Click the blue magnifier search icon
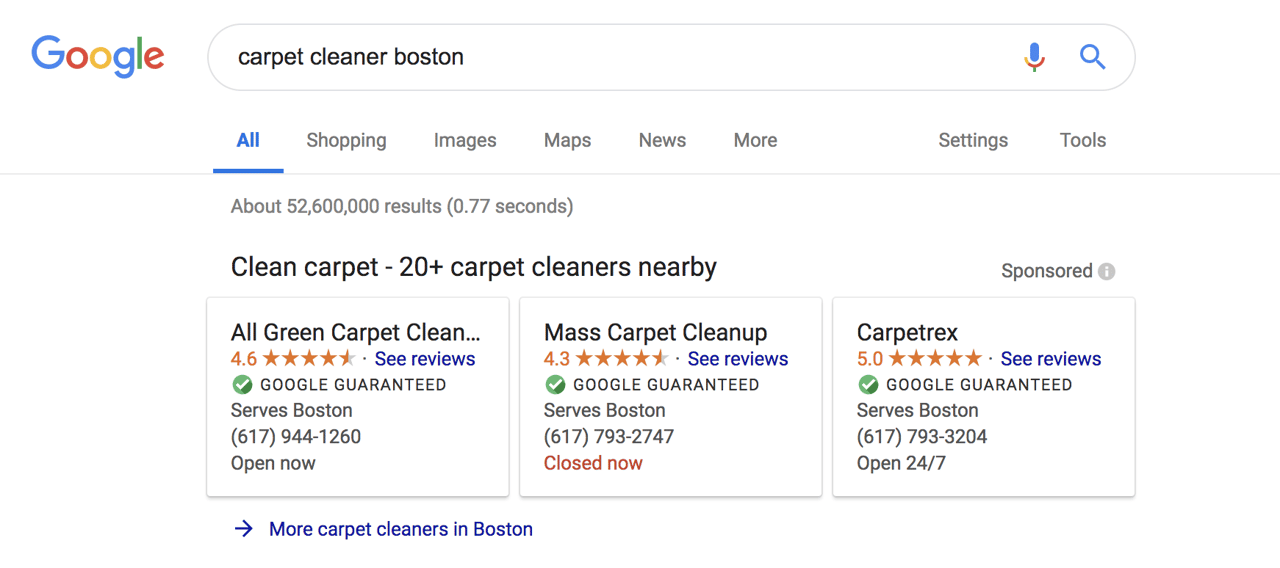Screen dimensions: 1280x568 (x=1092, y=57)
